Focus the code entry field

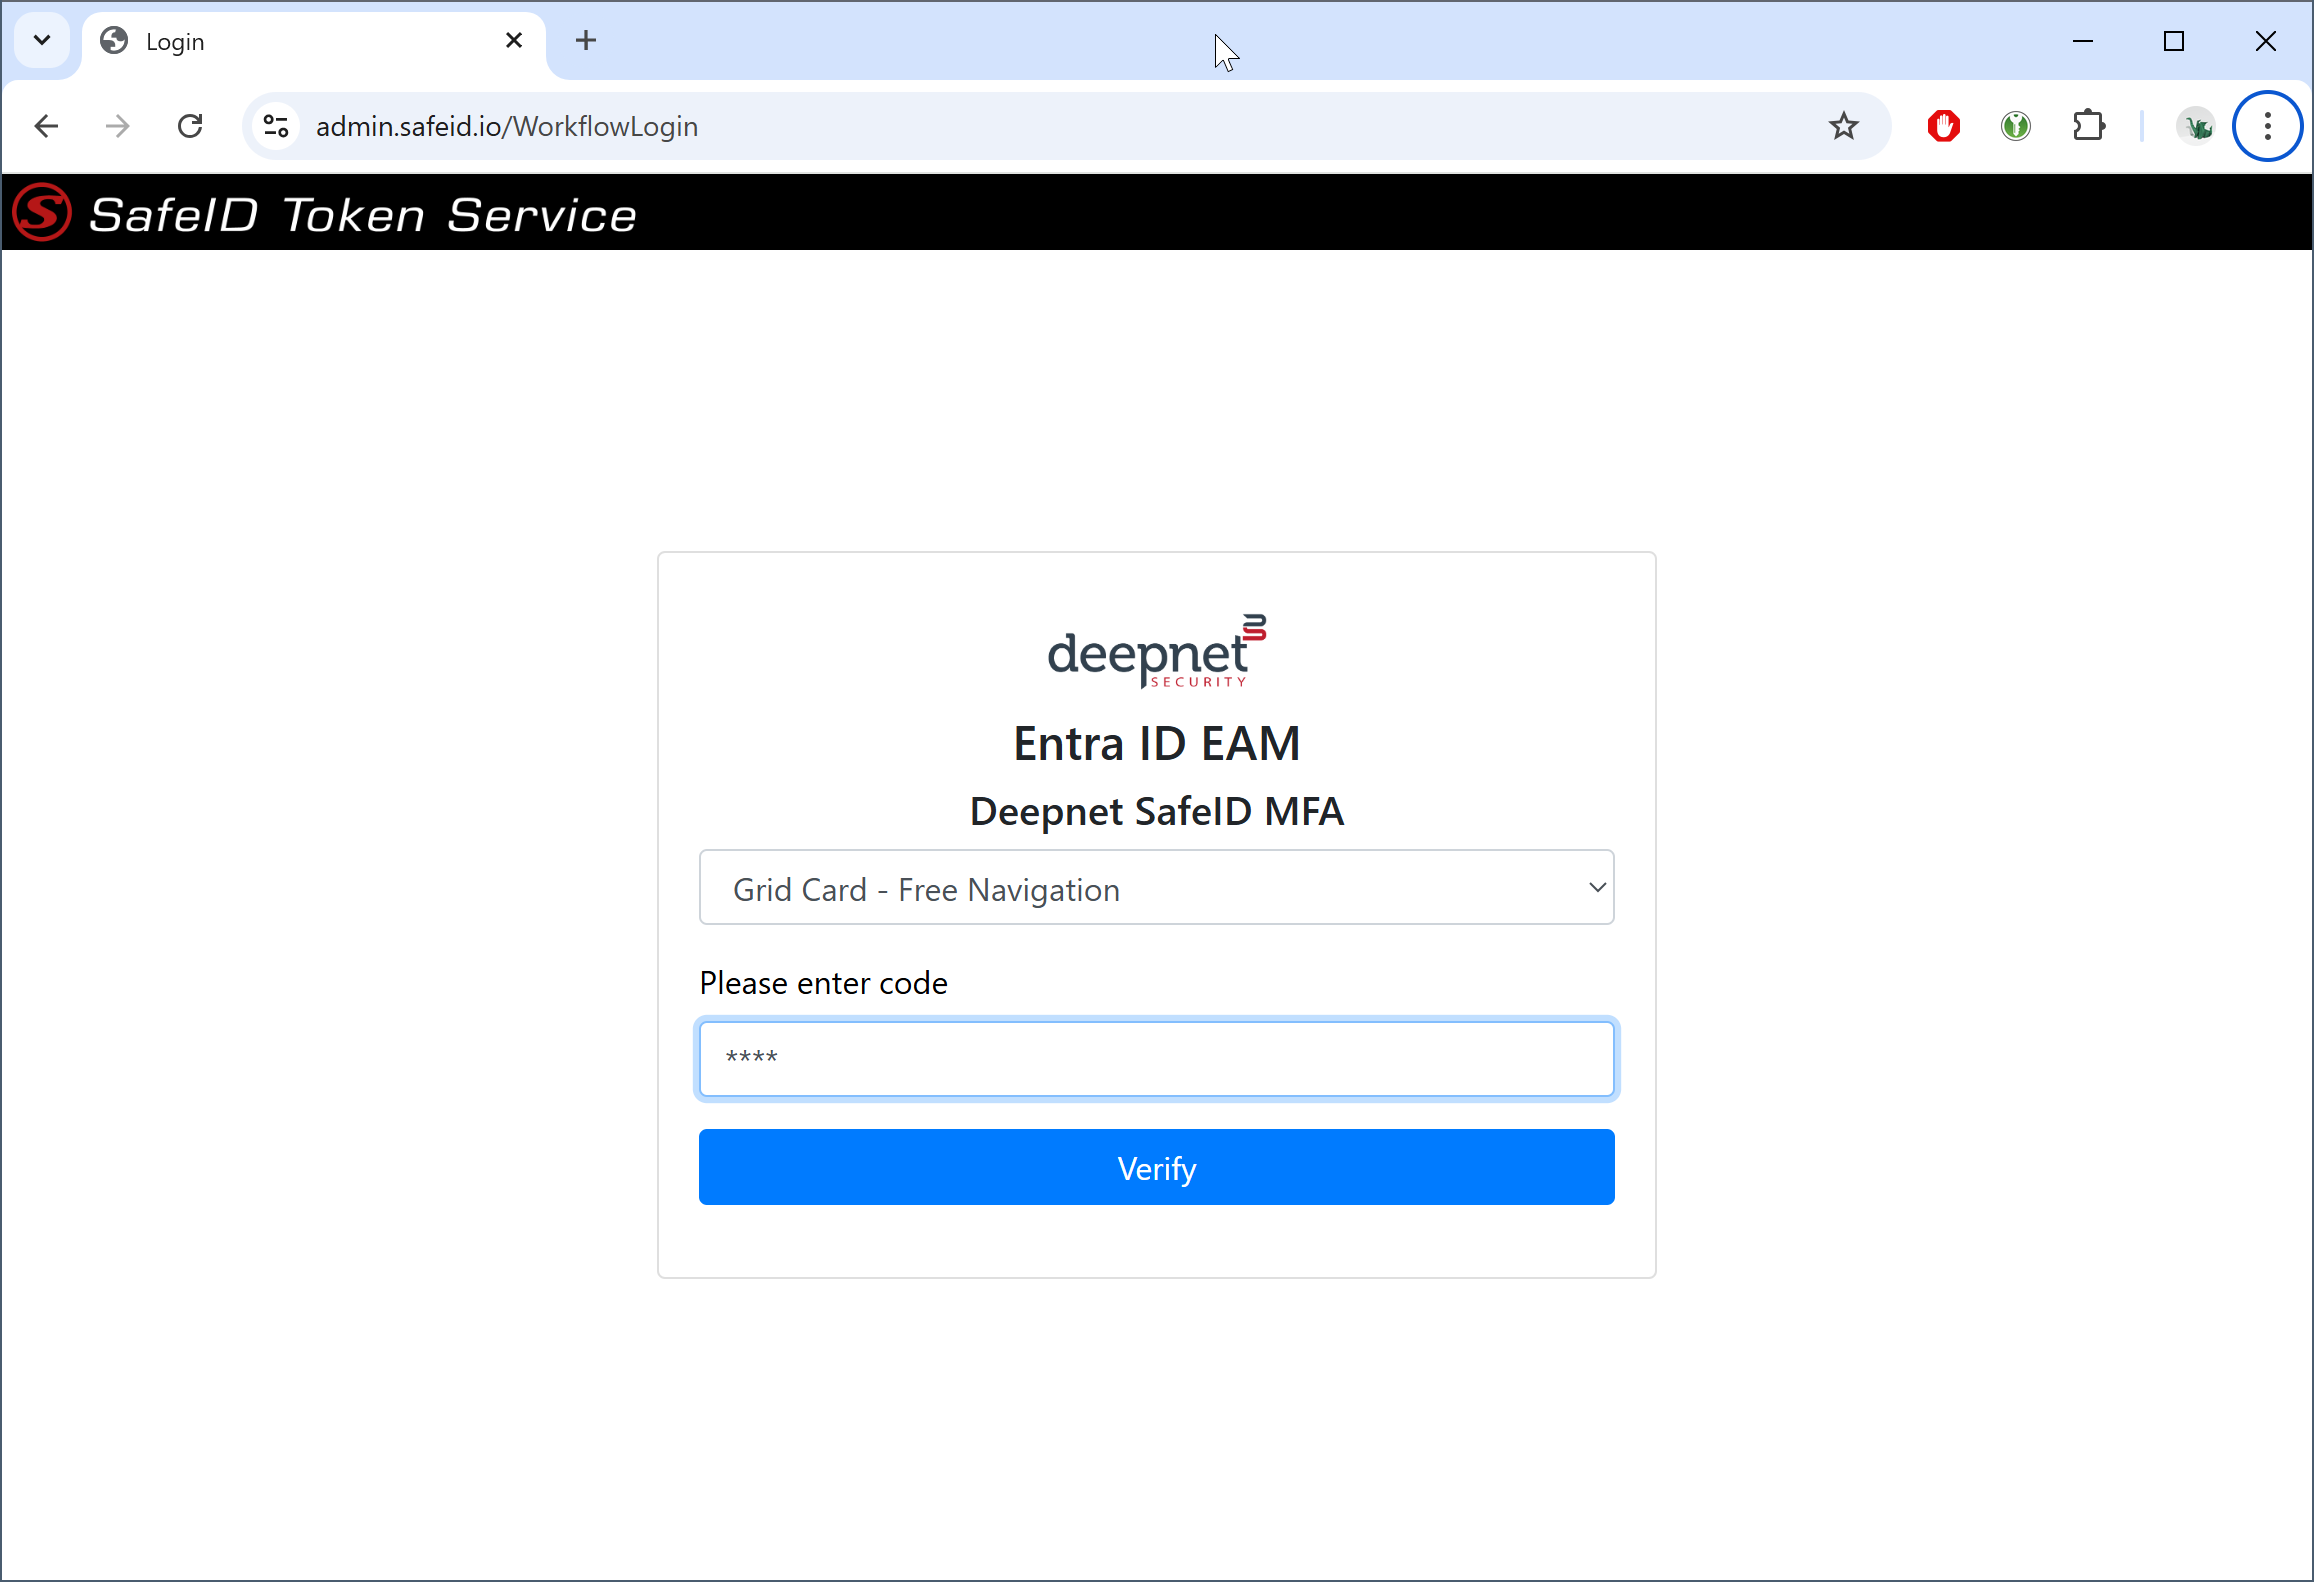click(x=1156, y=1058)
